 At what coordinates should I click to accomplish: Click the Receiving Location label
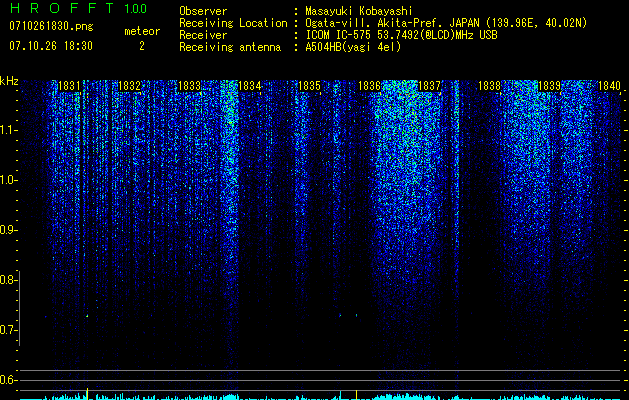click(x=233, y=23)
